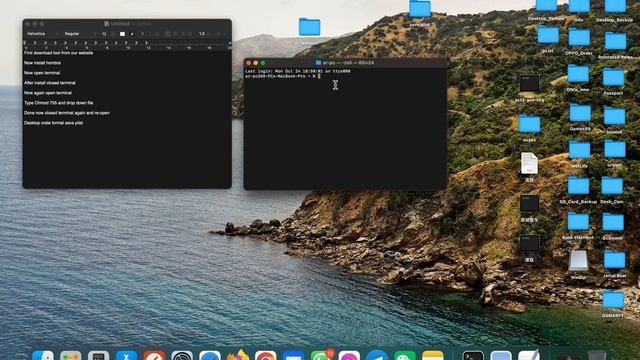Click the line 'Type Chmod 755 and drop down file'
The image size is (640, 360).
[58, 103]
